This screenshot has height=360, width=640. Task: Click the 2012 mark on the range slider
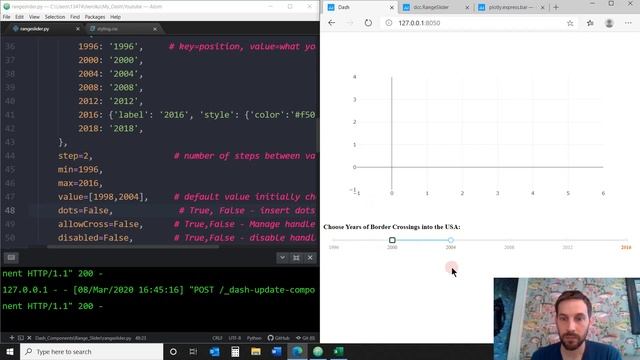tap(567, 247)
